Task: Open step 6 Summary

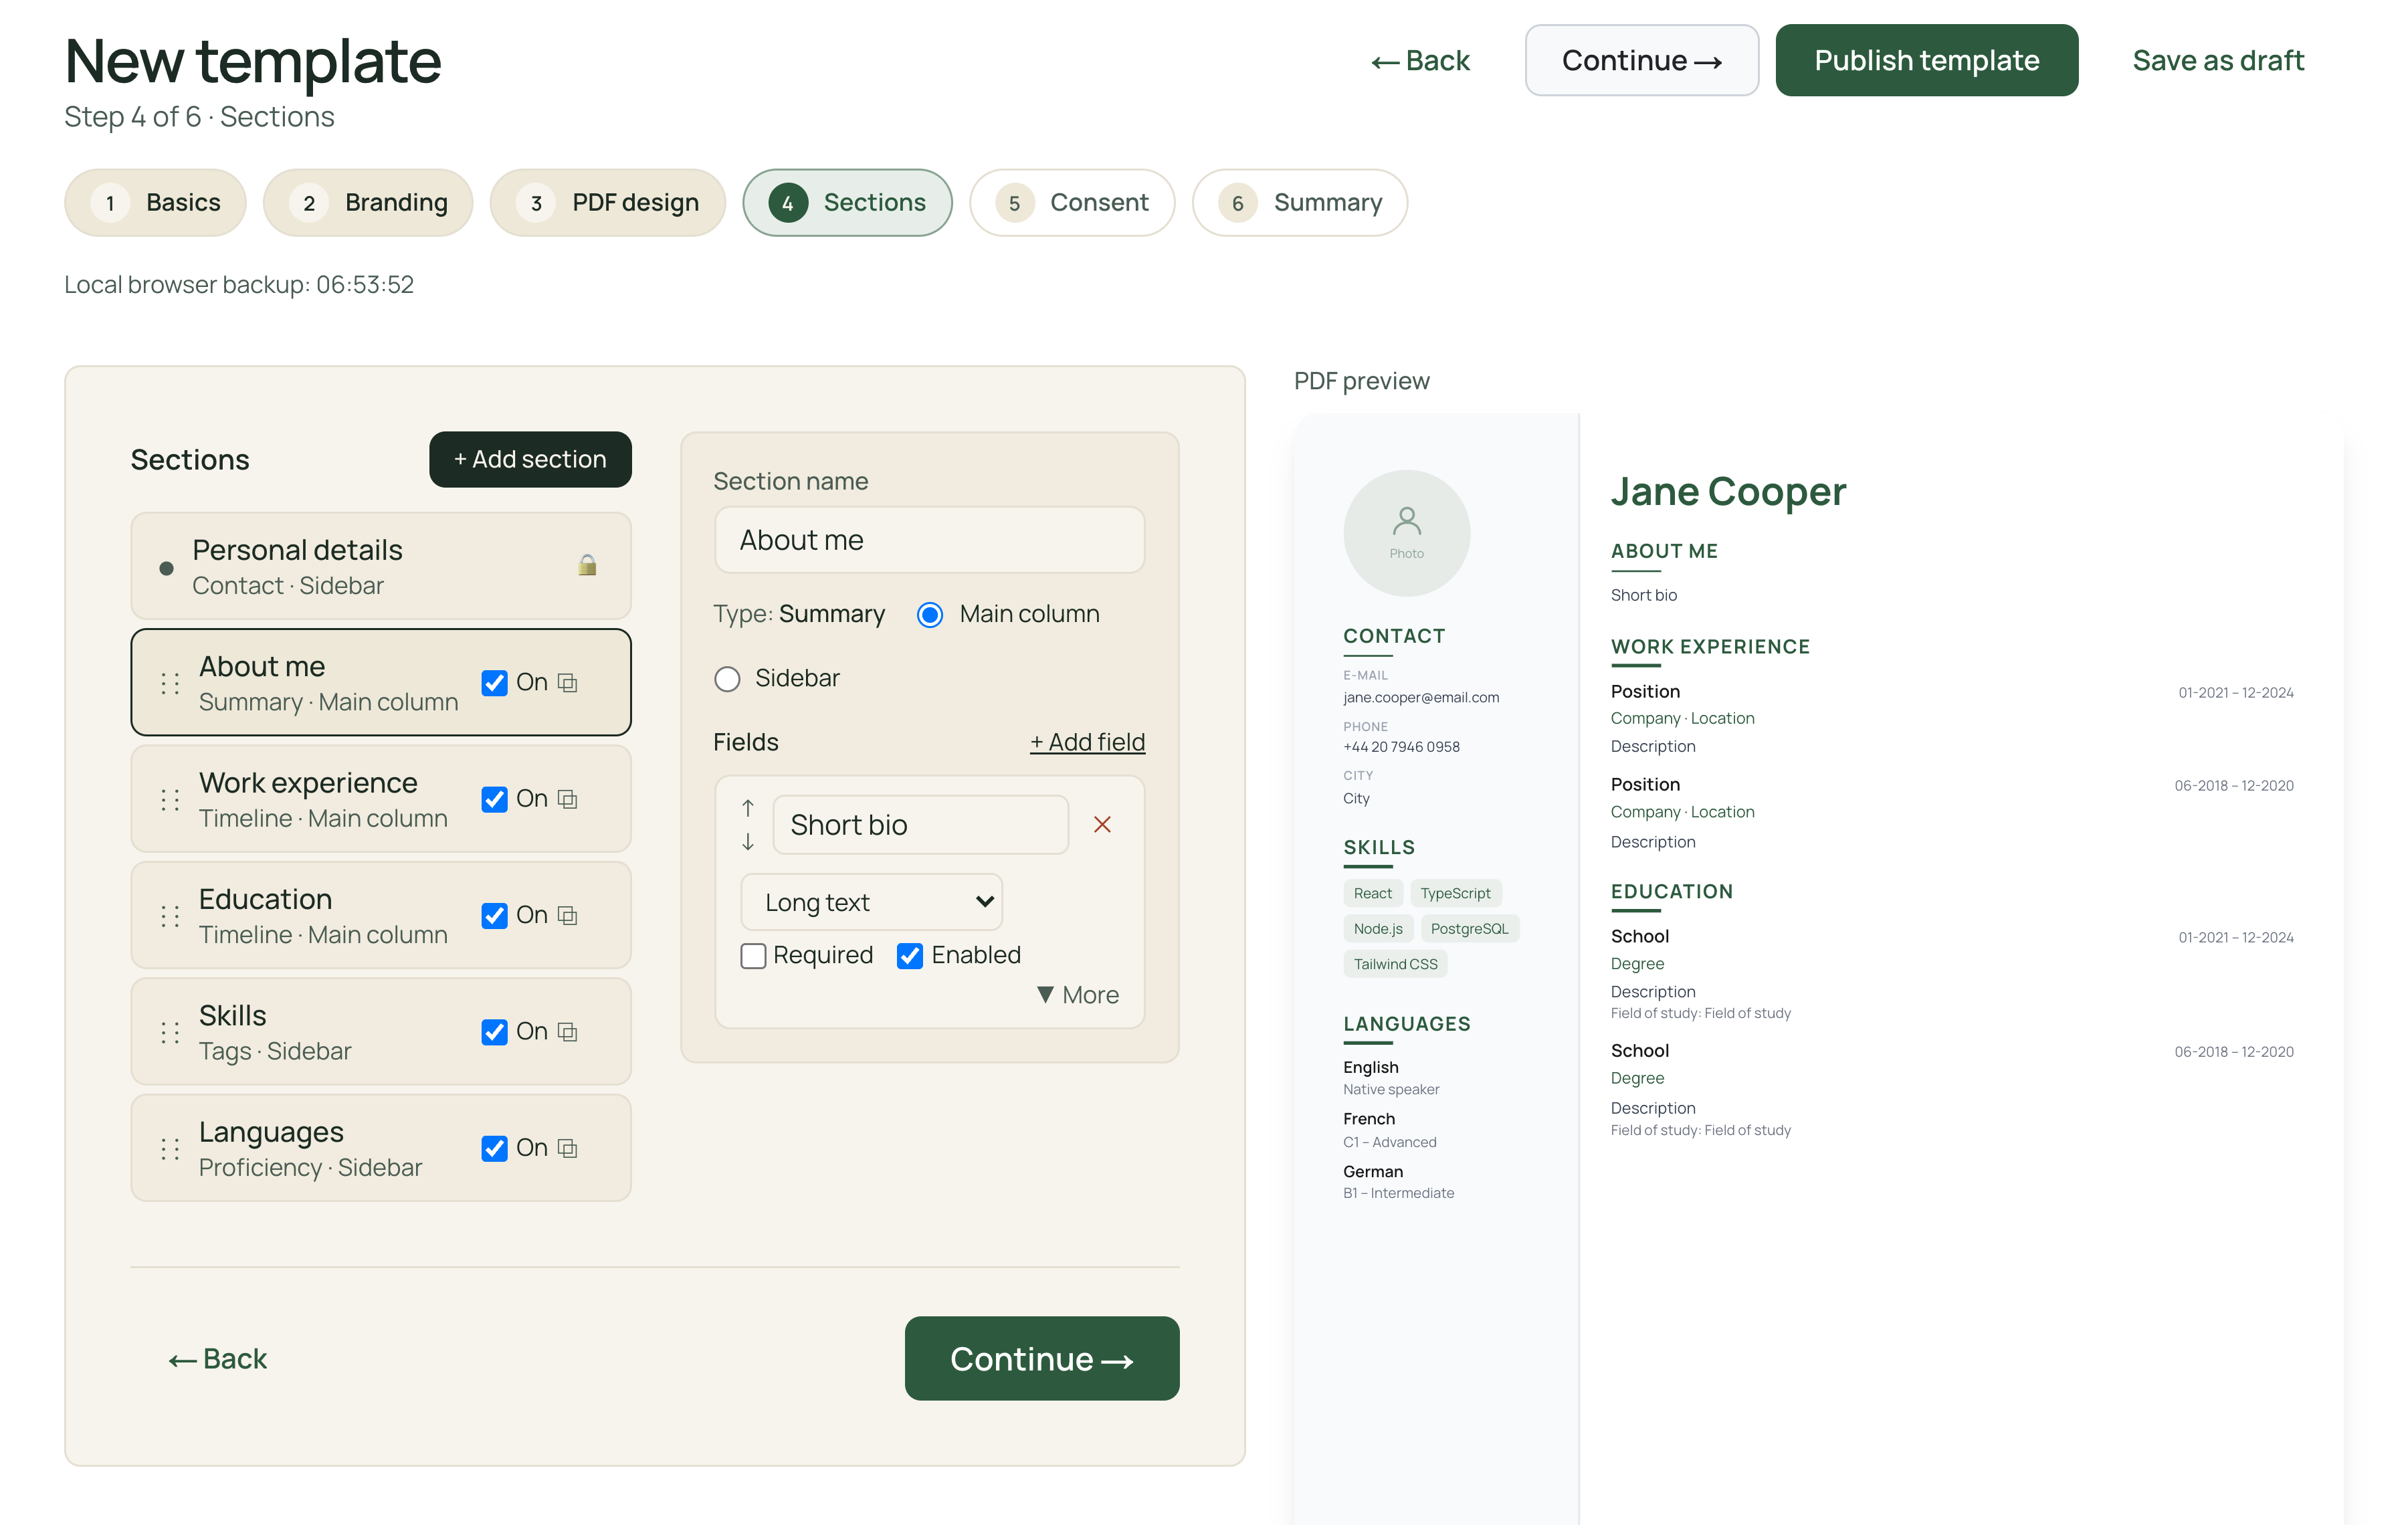Action: (x=1300, y=203)
